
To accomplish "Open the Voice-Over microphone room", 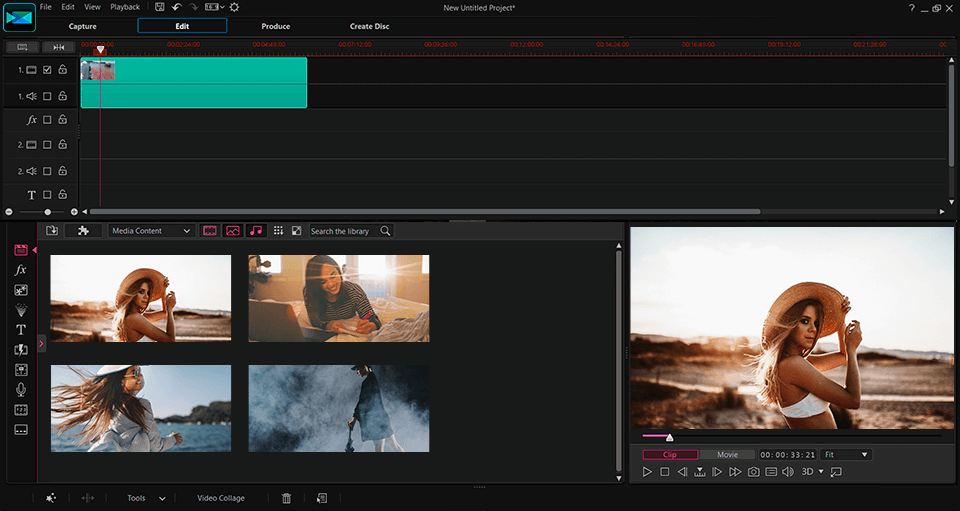I will coord(21,389).
